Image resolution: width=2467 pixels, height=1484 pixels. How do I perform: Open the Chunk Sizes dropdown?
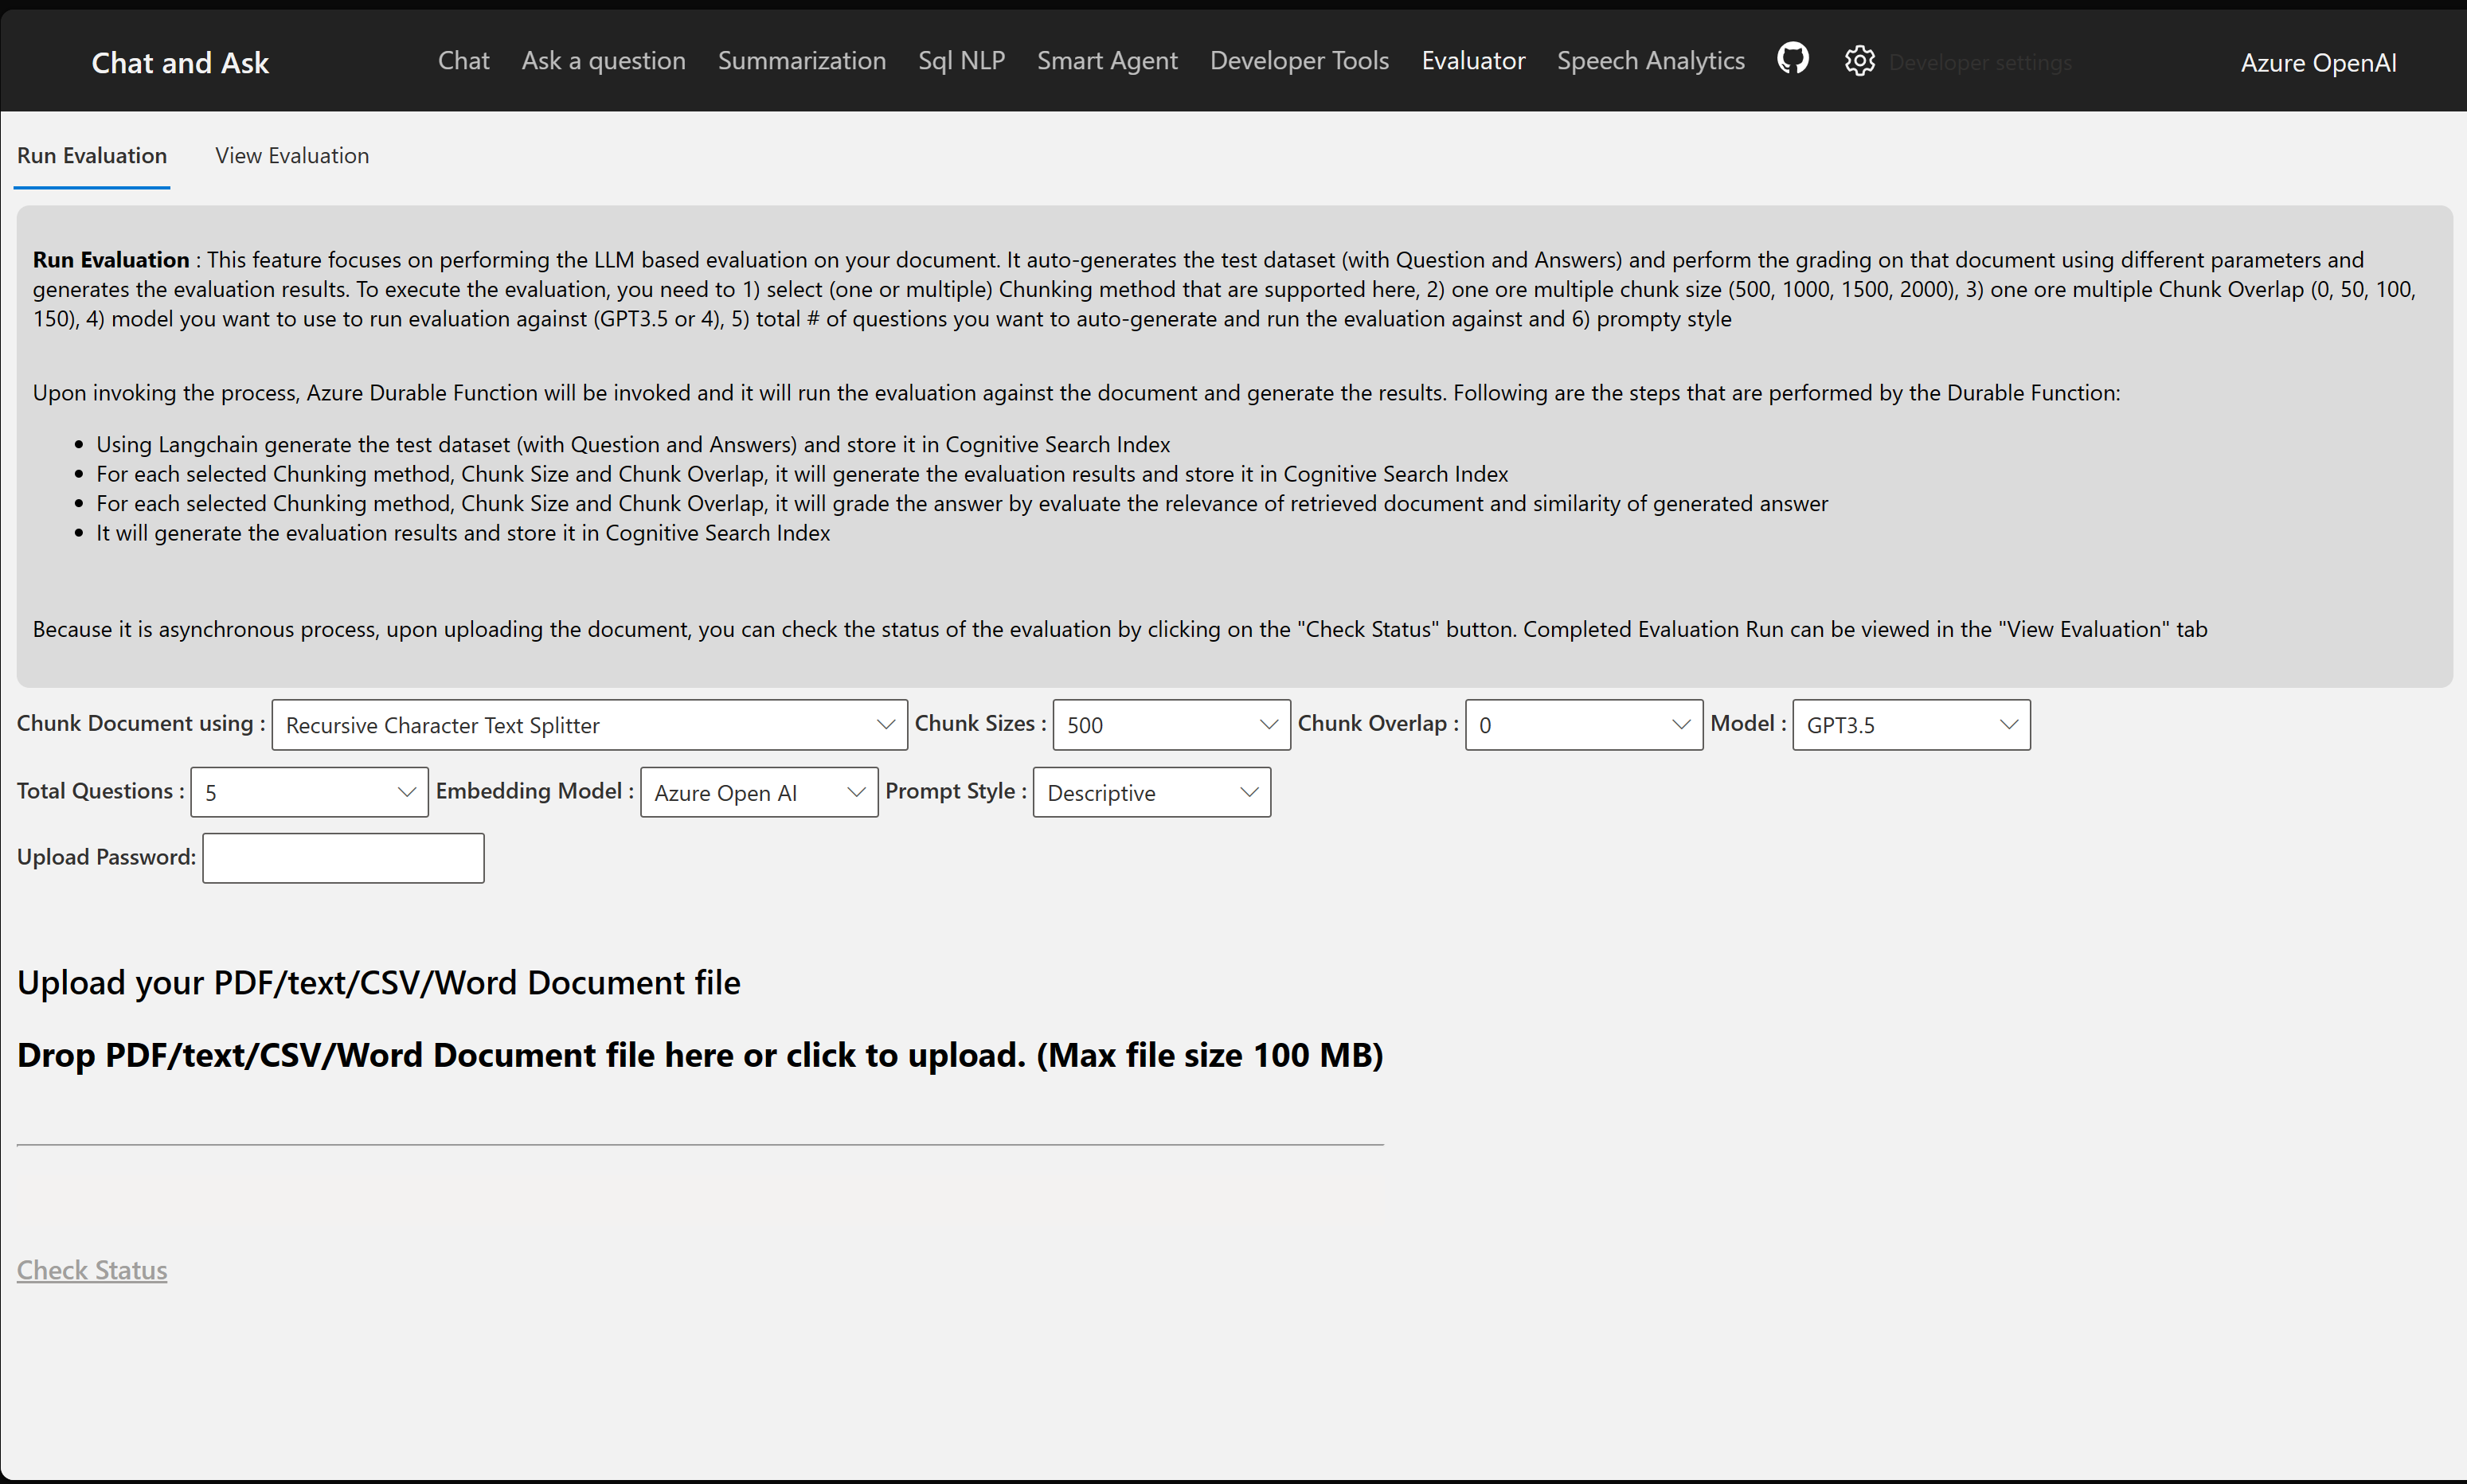[1171, 725]
